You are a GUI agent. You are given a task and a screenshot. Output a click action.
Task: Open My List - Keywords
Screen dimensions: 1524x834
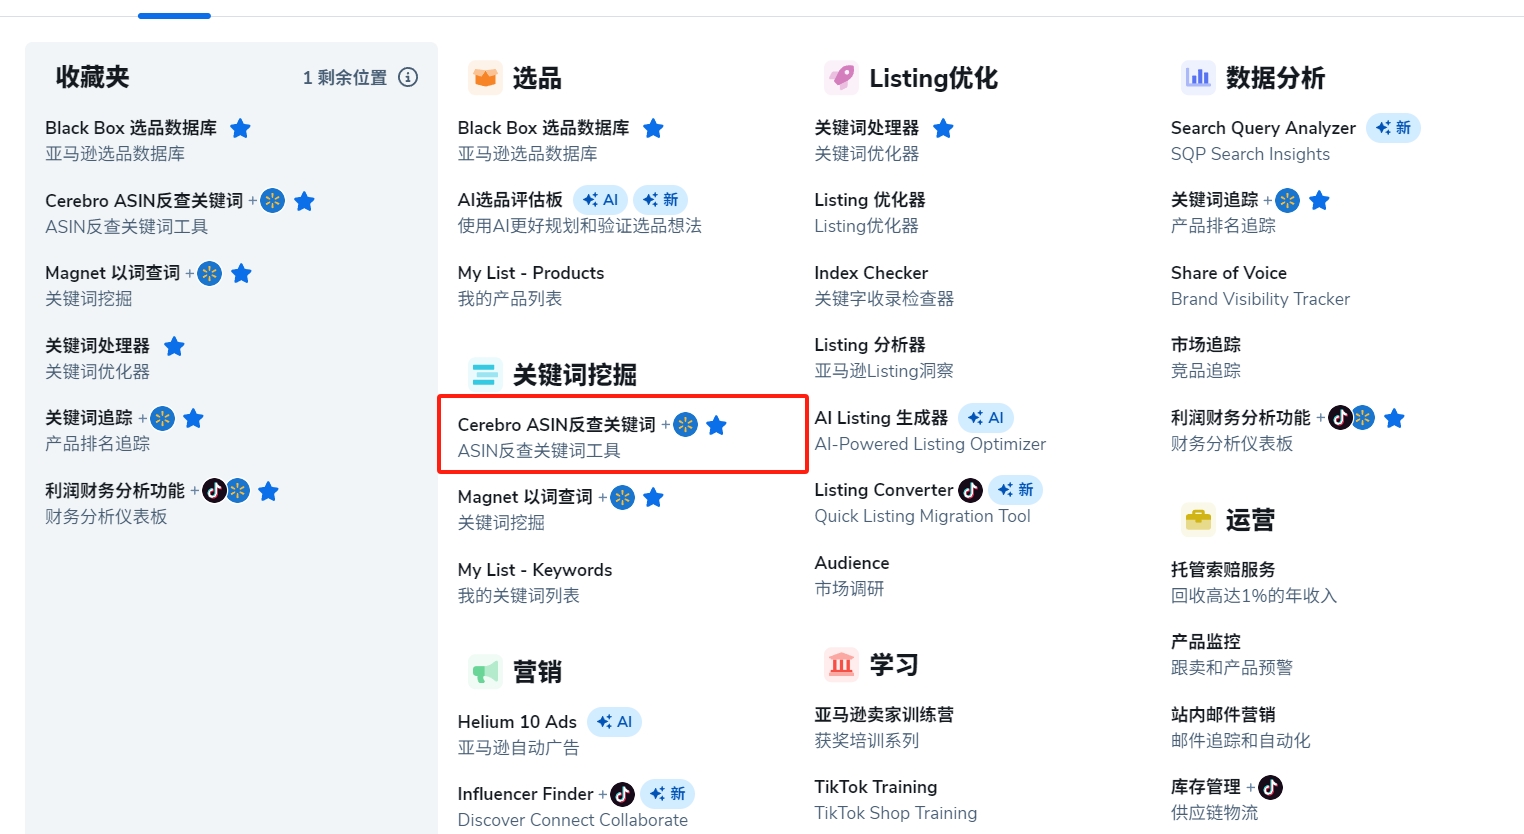coord(535,570)
